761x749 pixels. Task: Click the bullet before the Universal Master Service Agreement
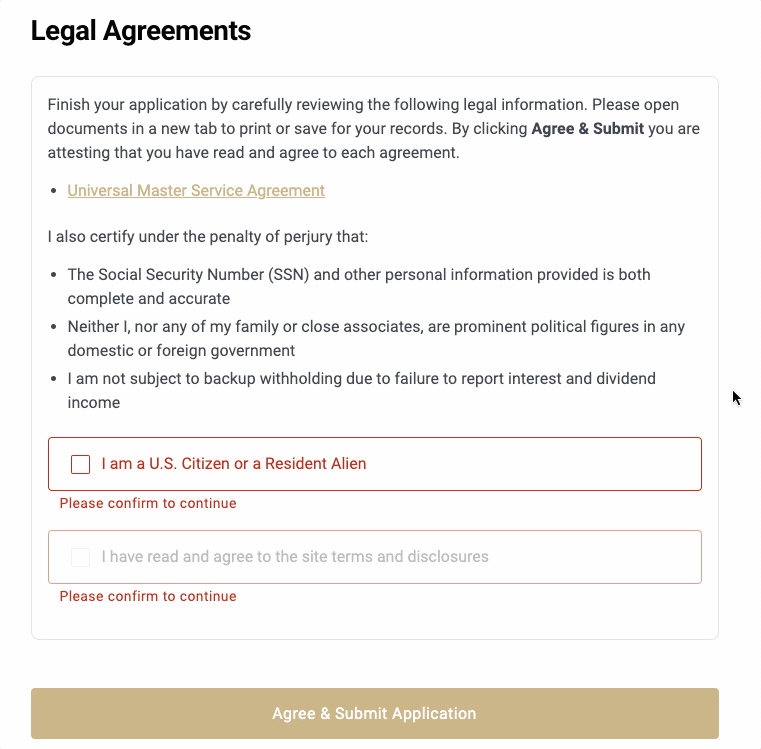click(x=53, y=191)
